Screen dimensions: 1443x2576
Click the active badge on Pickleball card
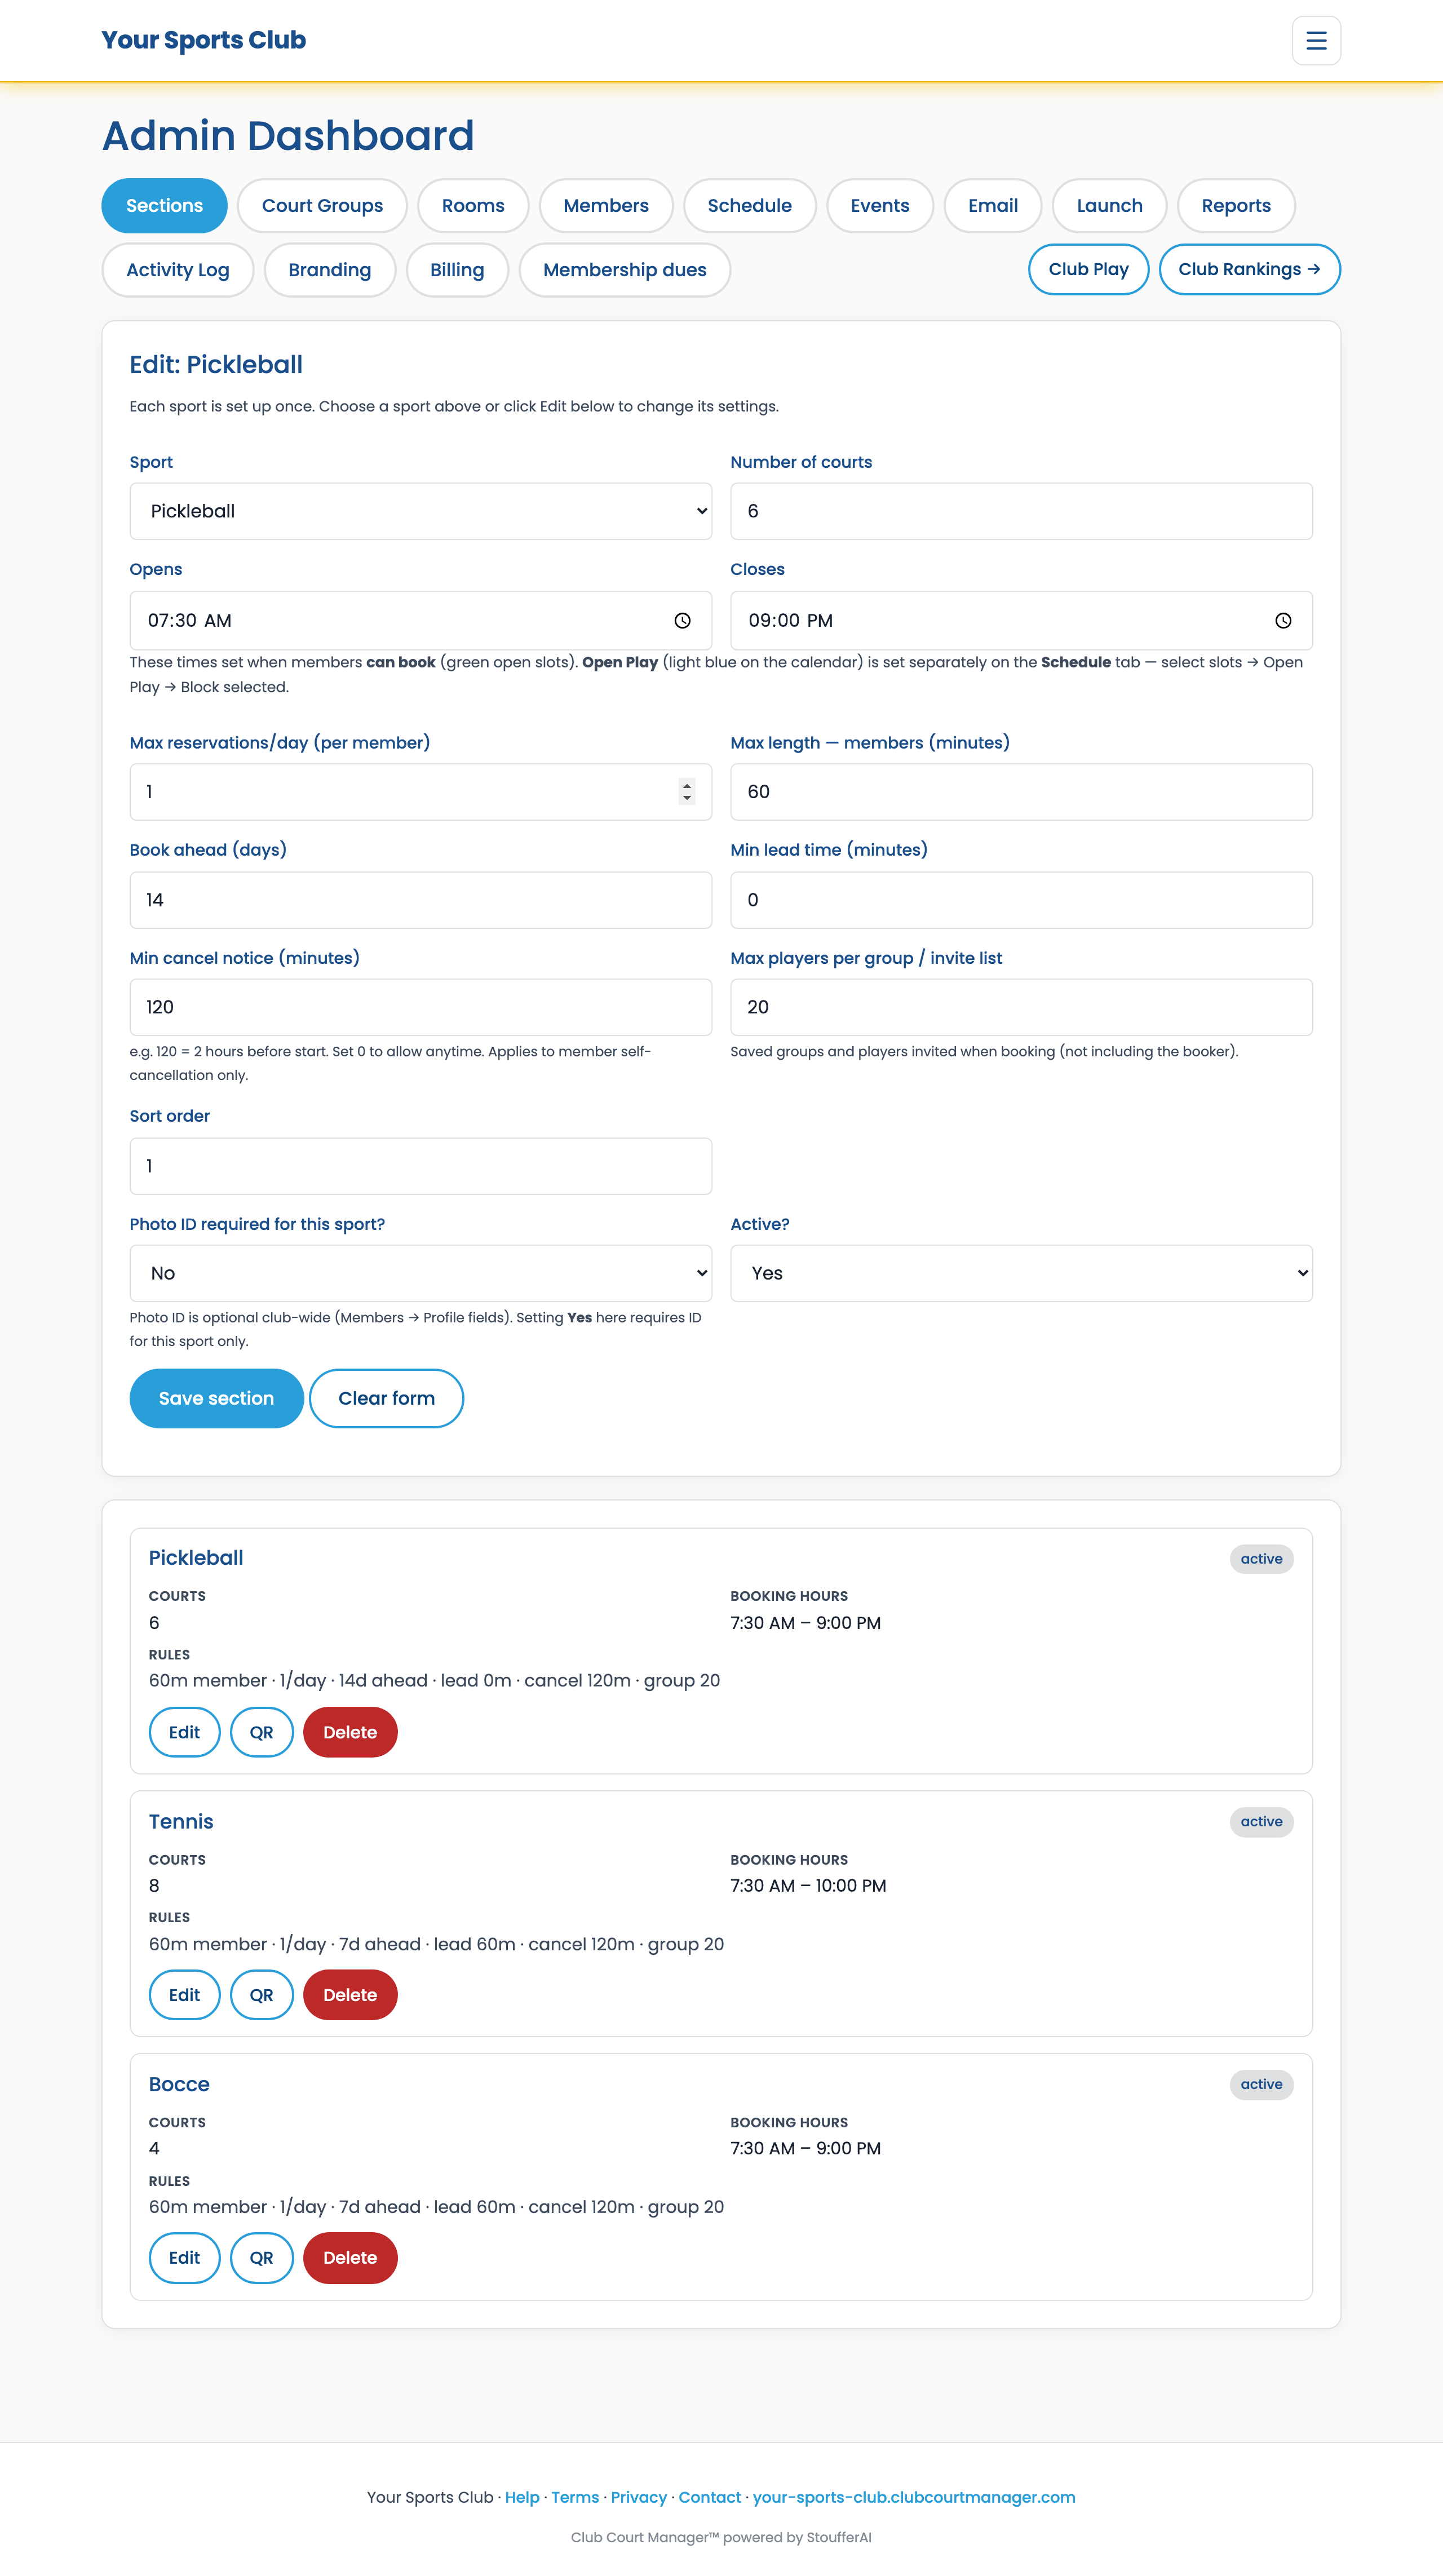1261,1559
